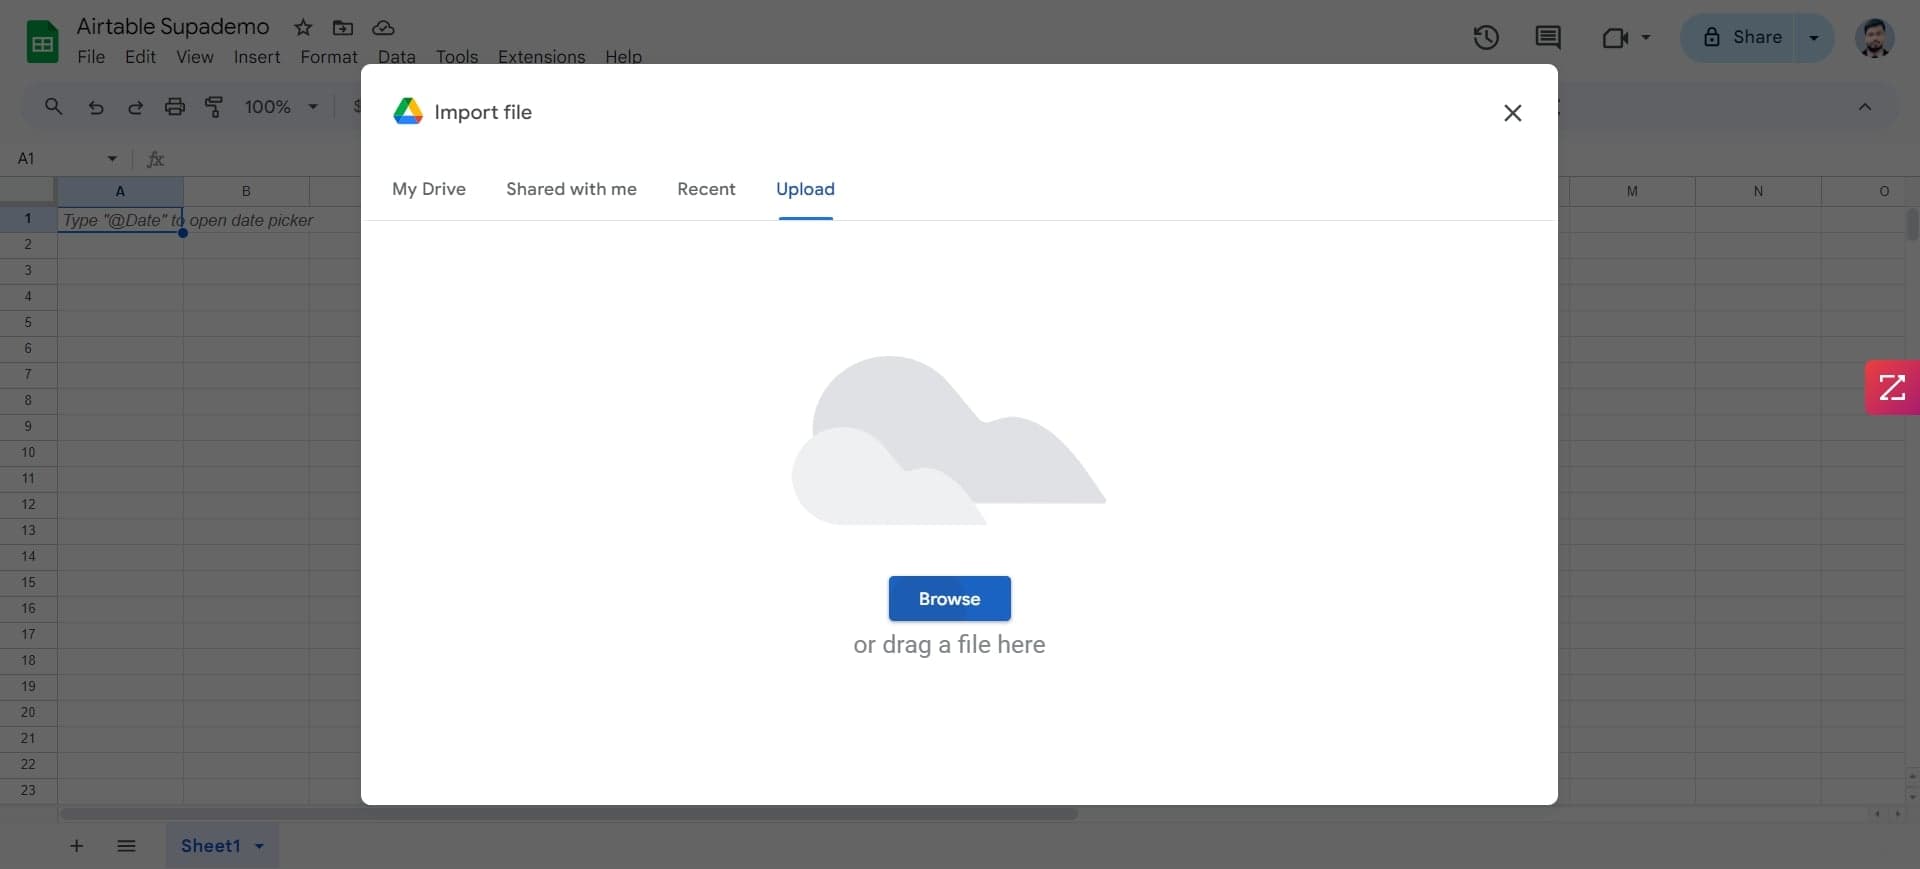Select column N header
Viewport: 1920px width, 869px height.
point(1758,191)
